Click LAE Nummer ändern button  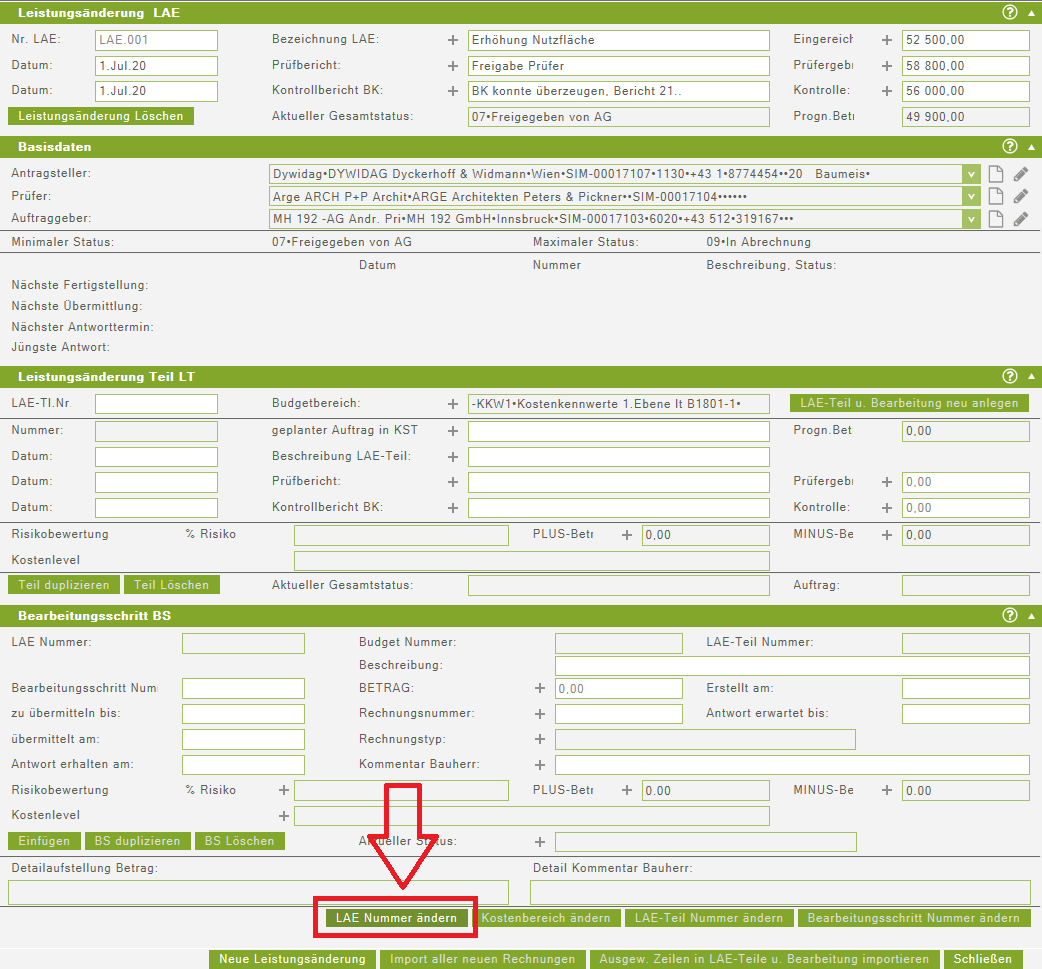pyautogui.click(x=397, y=918)
